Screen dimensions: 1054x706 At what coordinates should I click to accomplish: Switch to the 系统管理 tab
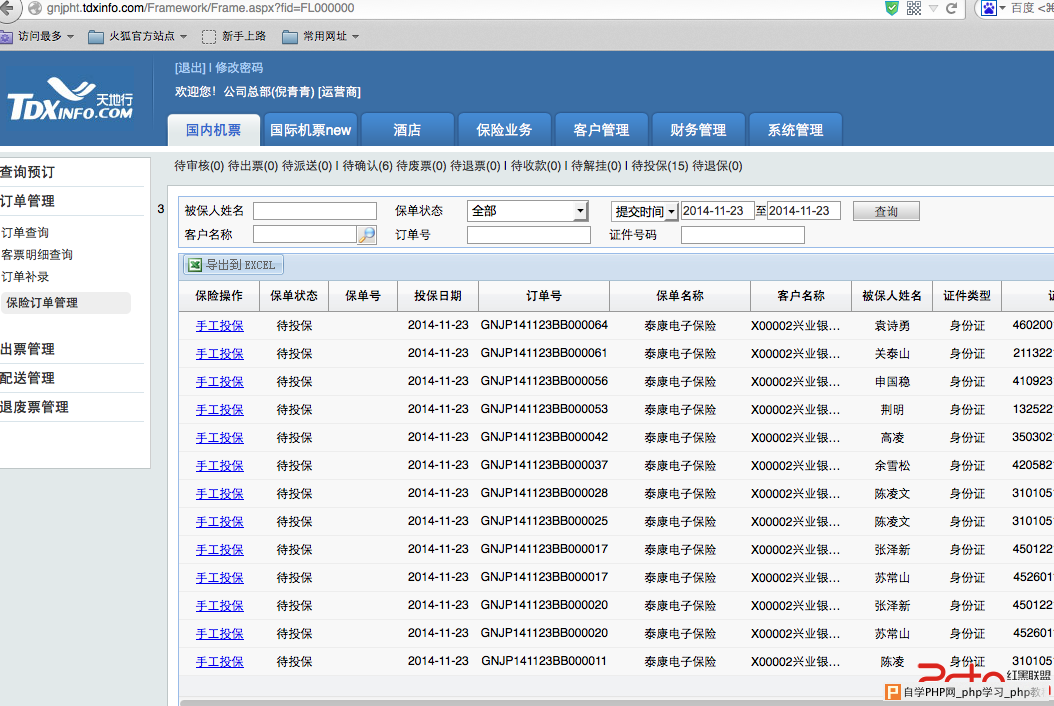click(795, 130)
